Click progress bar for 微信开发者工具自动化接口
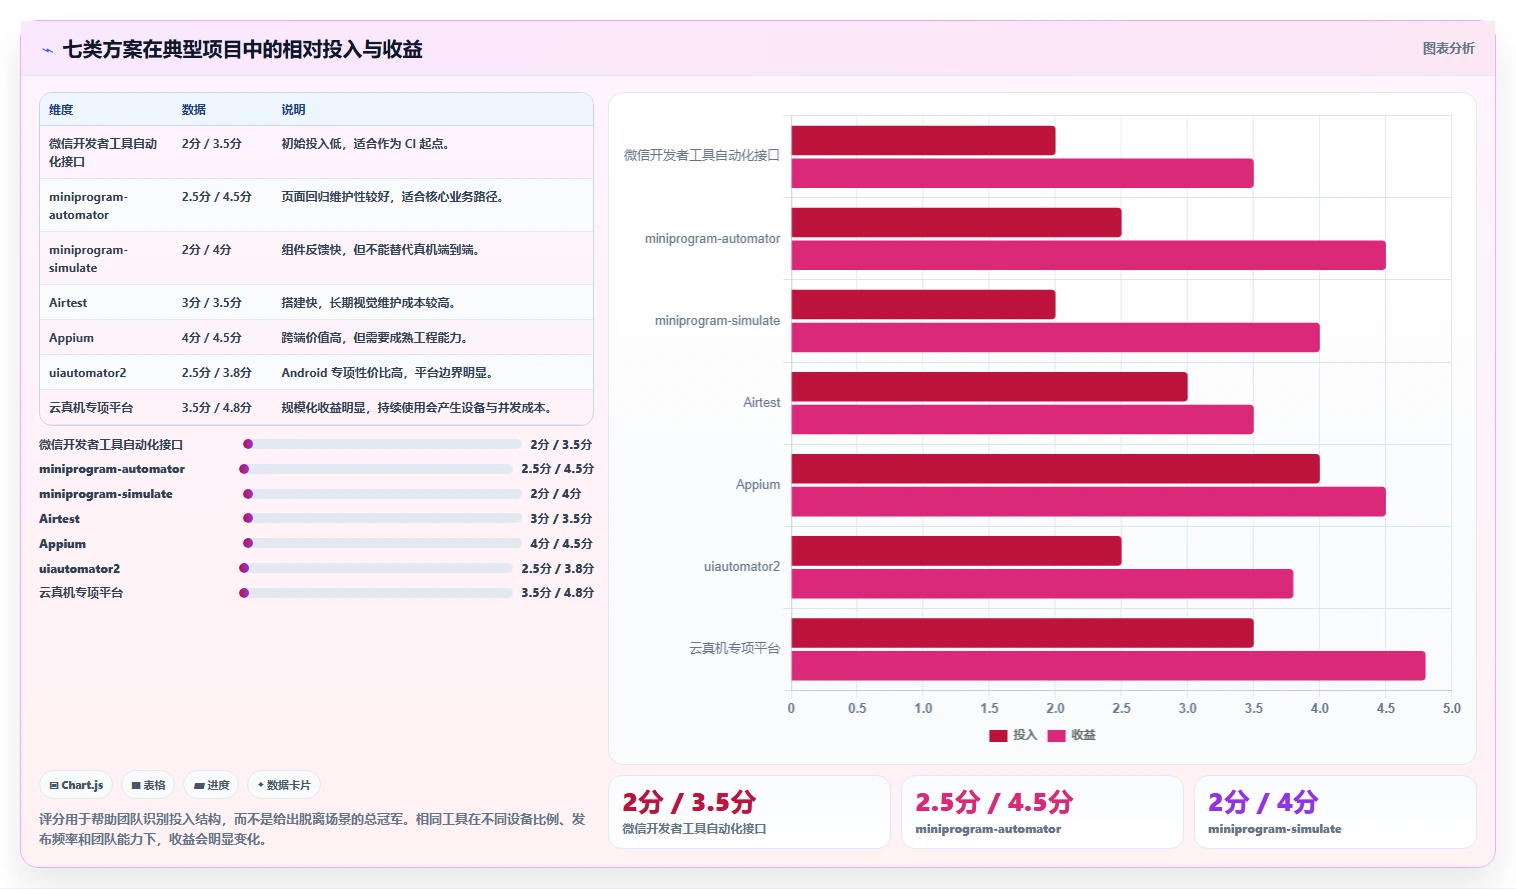 tap(382, 444)
